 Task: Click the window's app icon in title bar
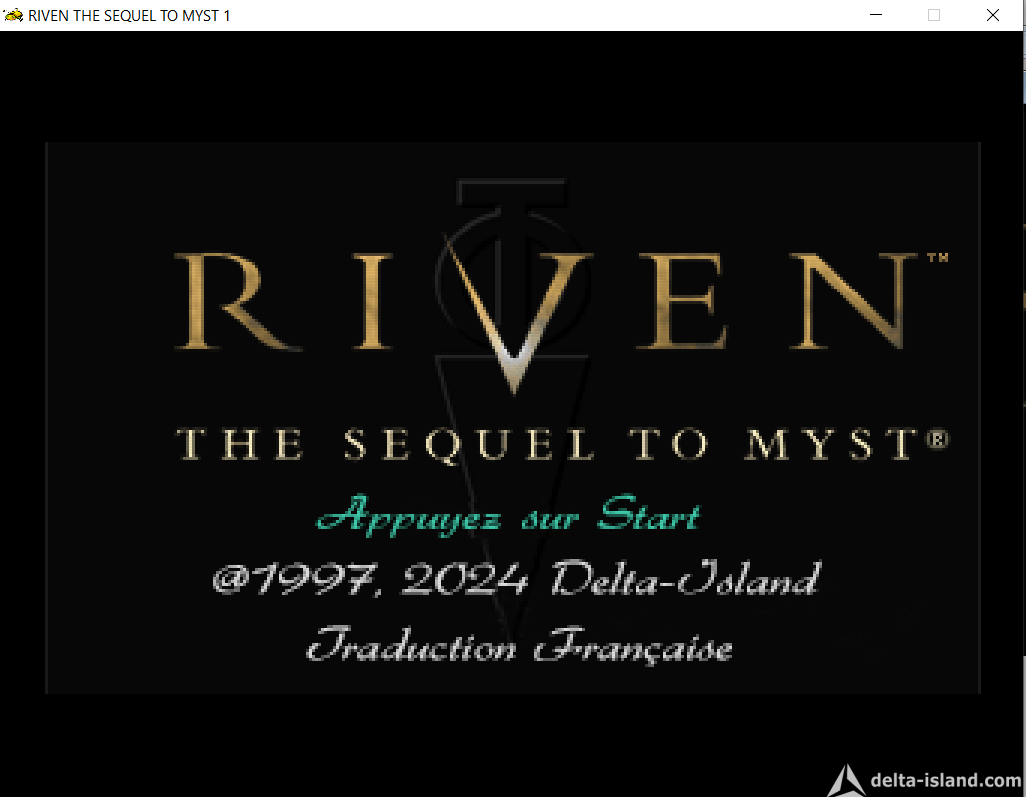[x=13, y=15]
